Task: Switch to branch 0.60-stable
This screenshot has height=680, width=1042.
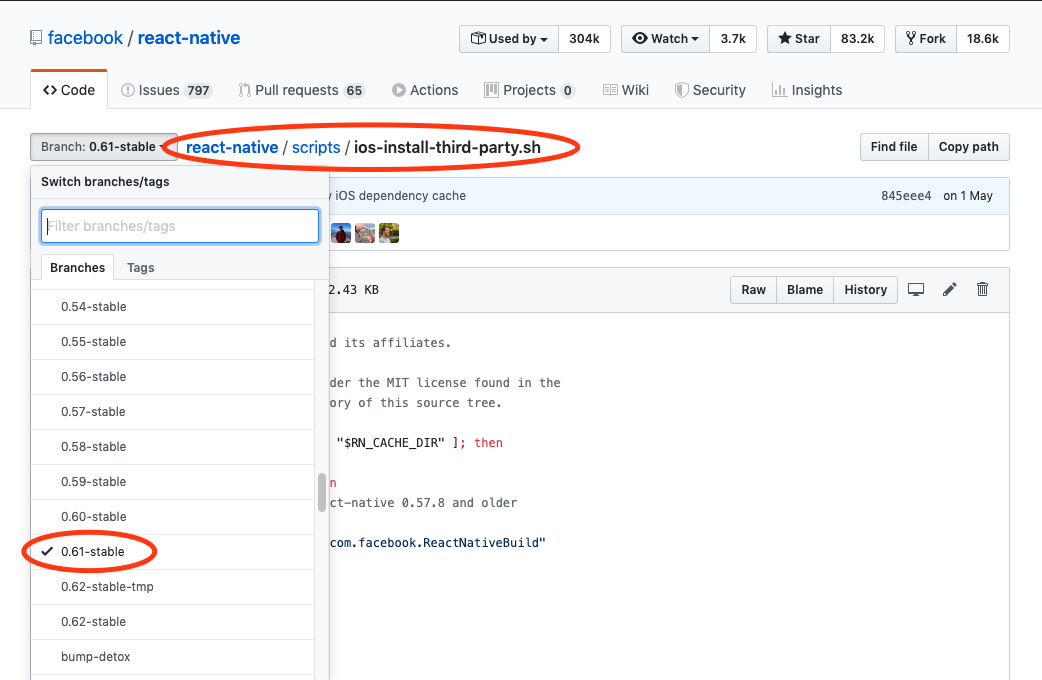Action: click(x=173, y=517)
